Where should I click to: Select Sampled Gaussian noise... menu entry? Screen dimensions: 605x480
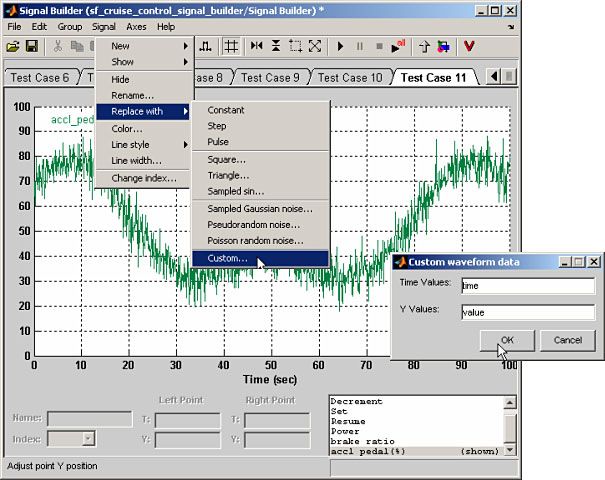[x=259, y=209]
